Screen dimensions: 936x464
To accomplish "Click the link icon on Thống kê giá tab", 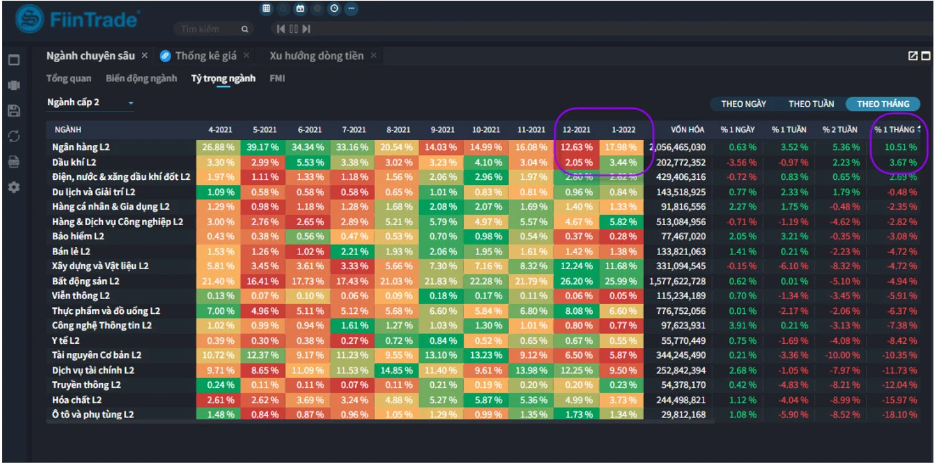I will point(165,56).
